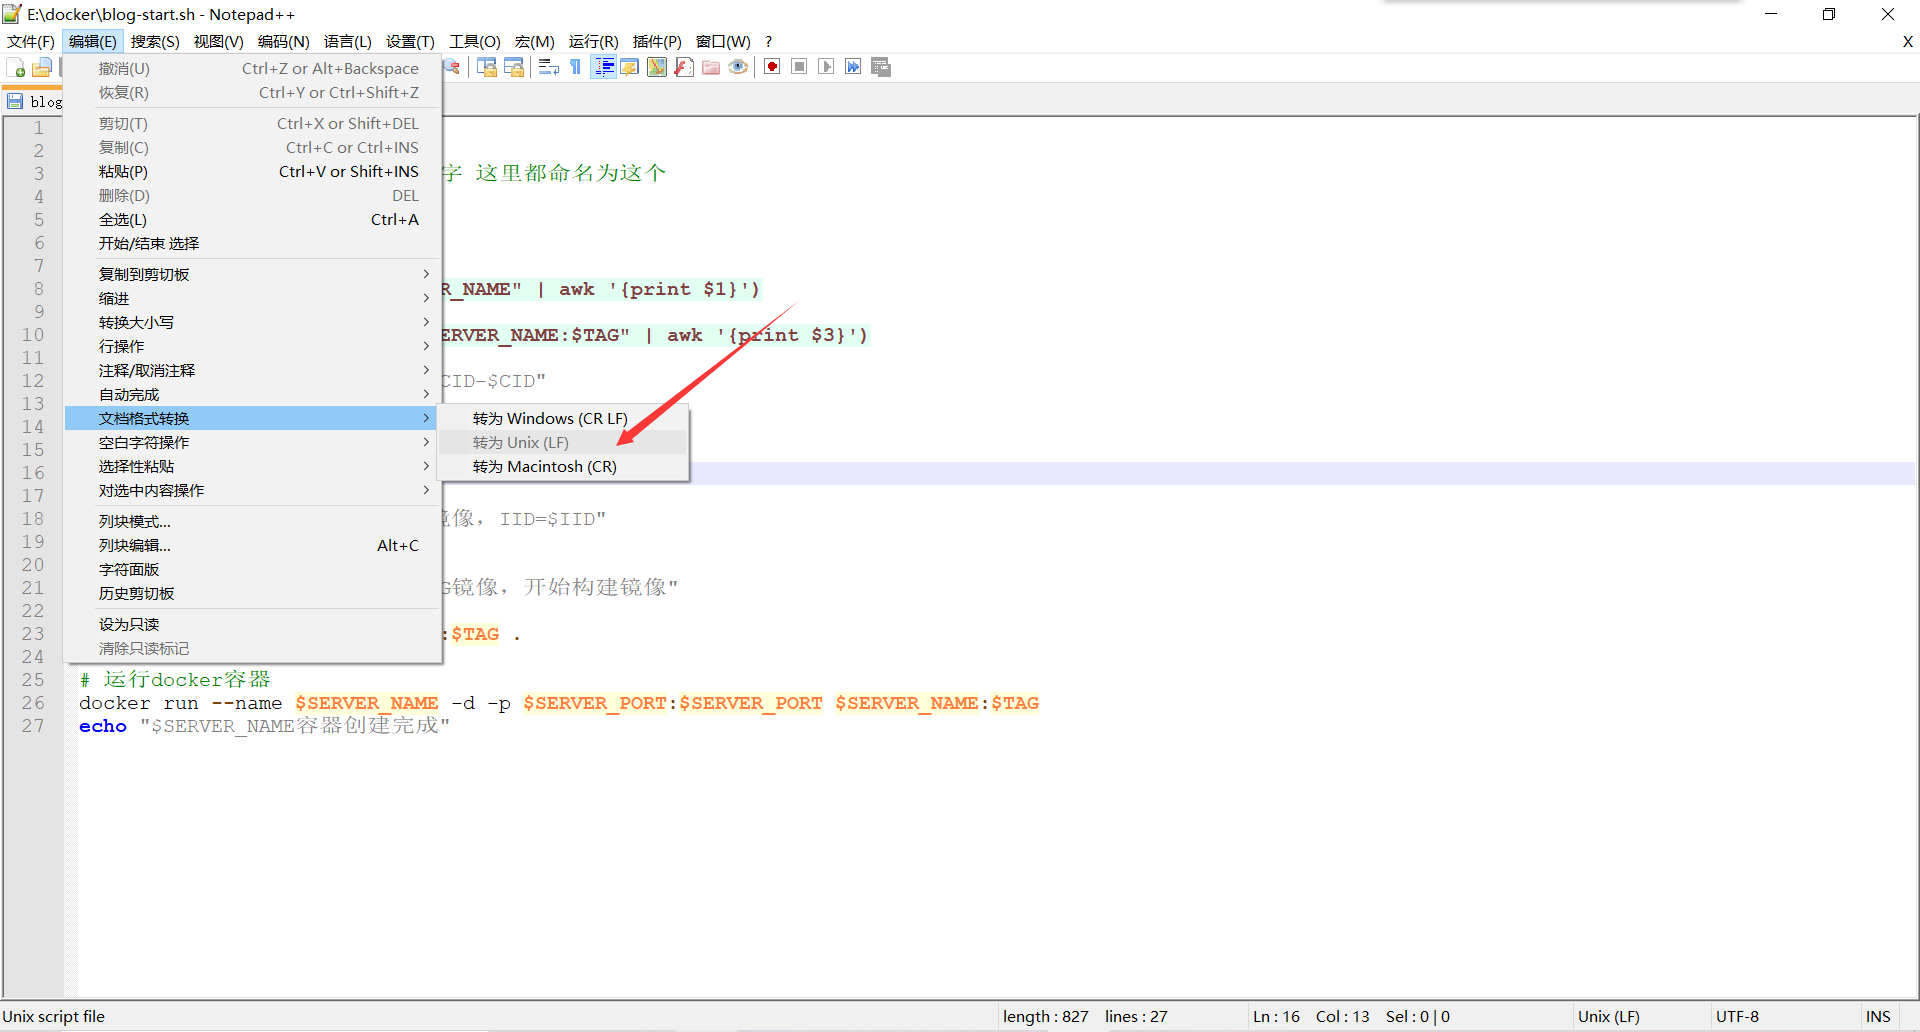Click the New file toolbar icon
1920x1032 pixels.
[x=16, y=67]
